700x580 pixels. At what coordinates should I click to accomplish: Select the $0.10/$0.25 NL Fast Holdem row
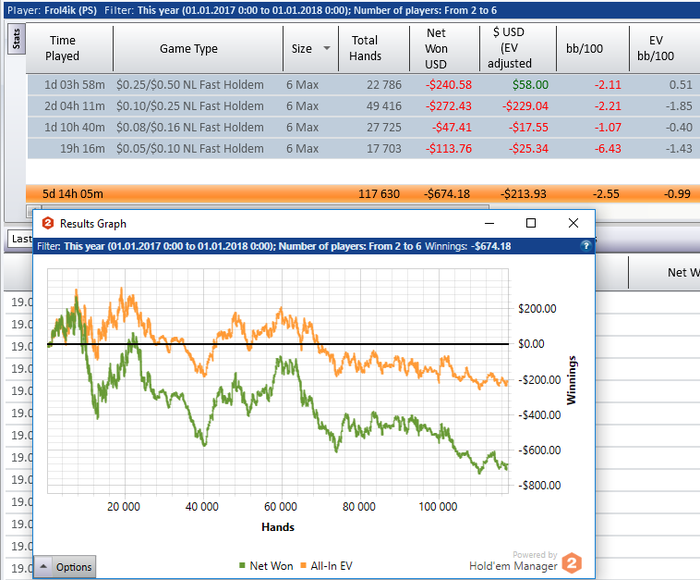click(x=363, y=106)
